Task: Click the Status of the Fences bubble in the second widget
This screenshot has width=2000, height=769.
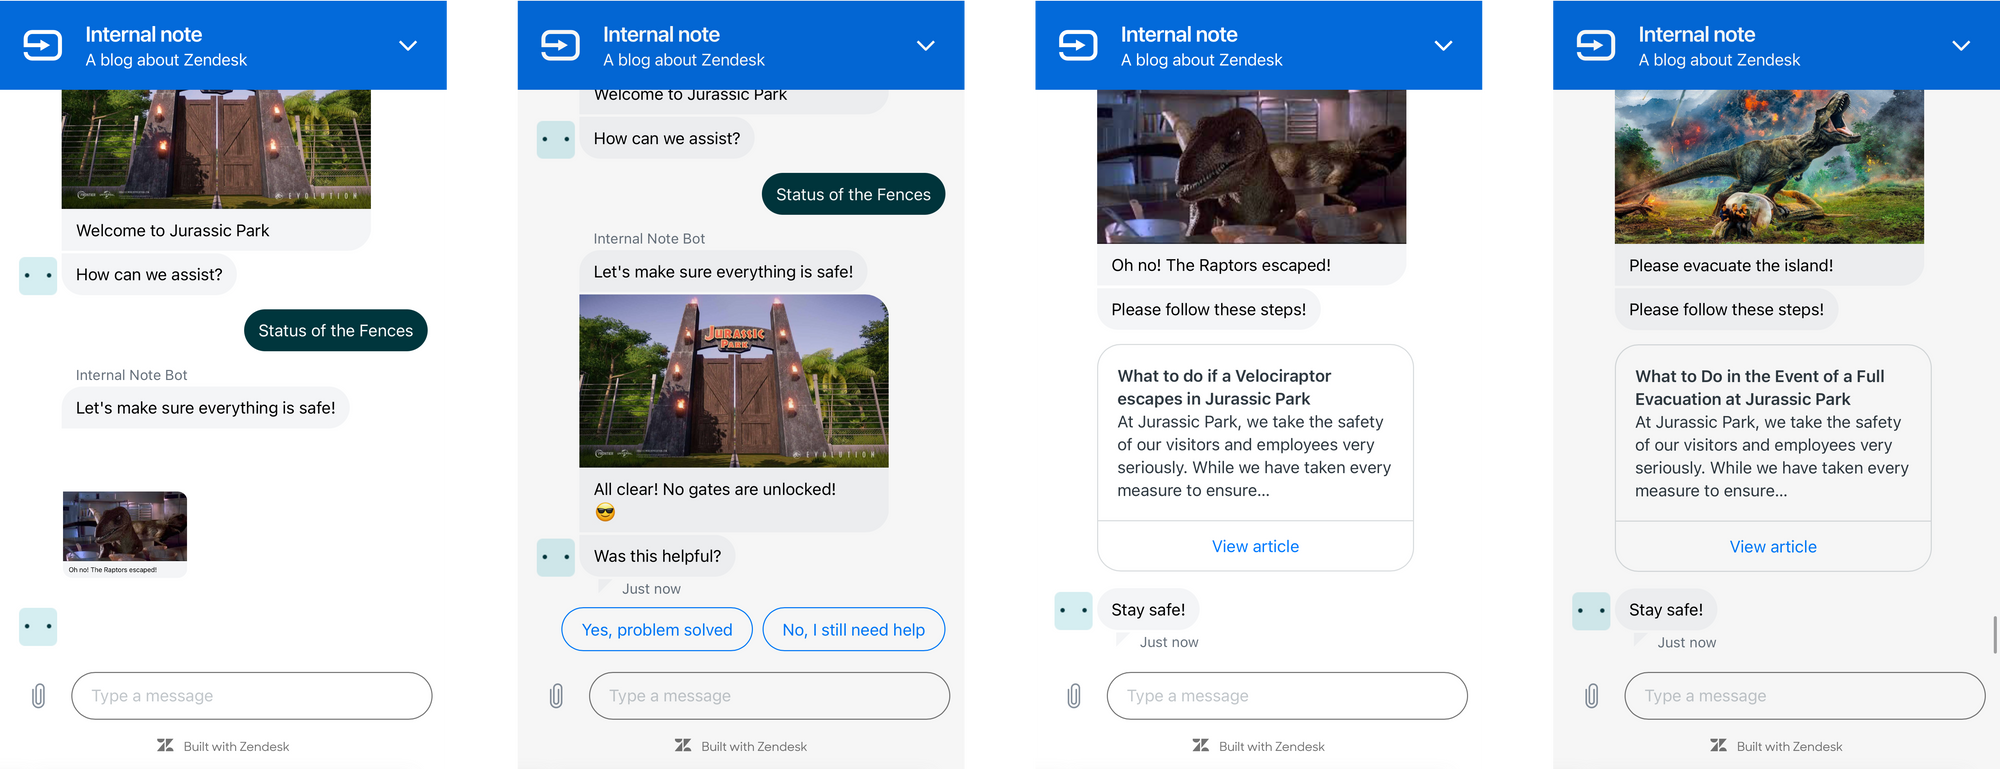Action: tap(853, 194)
